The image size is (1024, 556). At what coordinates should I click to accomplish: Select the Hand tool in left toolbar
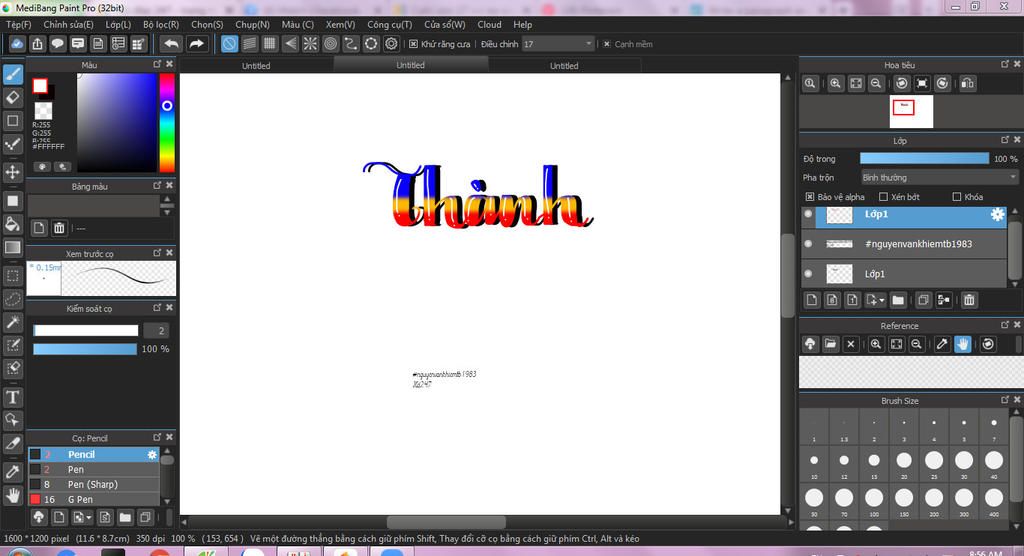click(x=12, y=495)
